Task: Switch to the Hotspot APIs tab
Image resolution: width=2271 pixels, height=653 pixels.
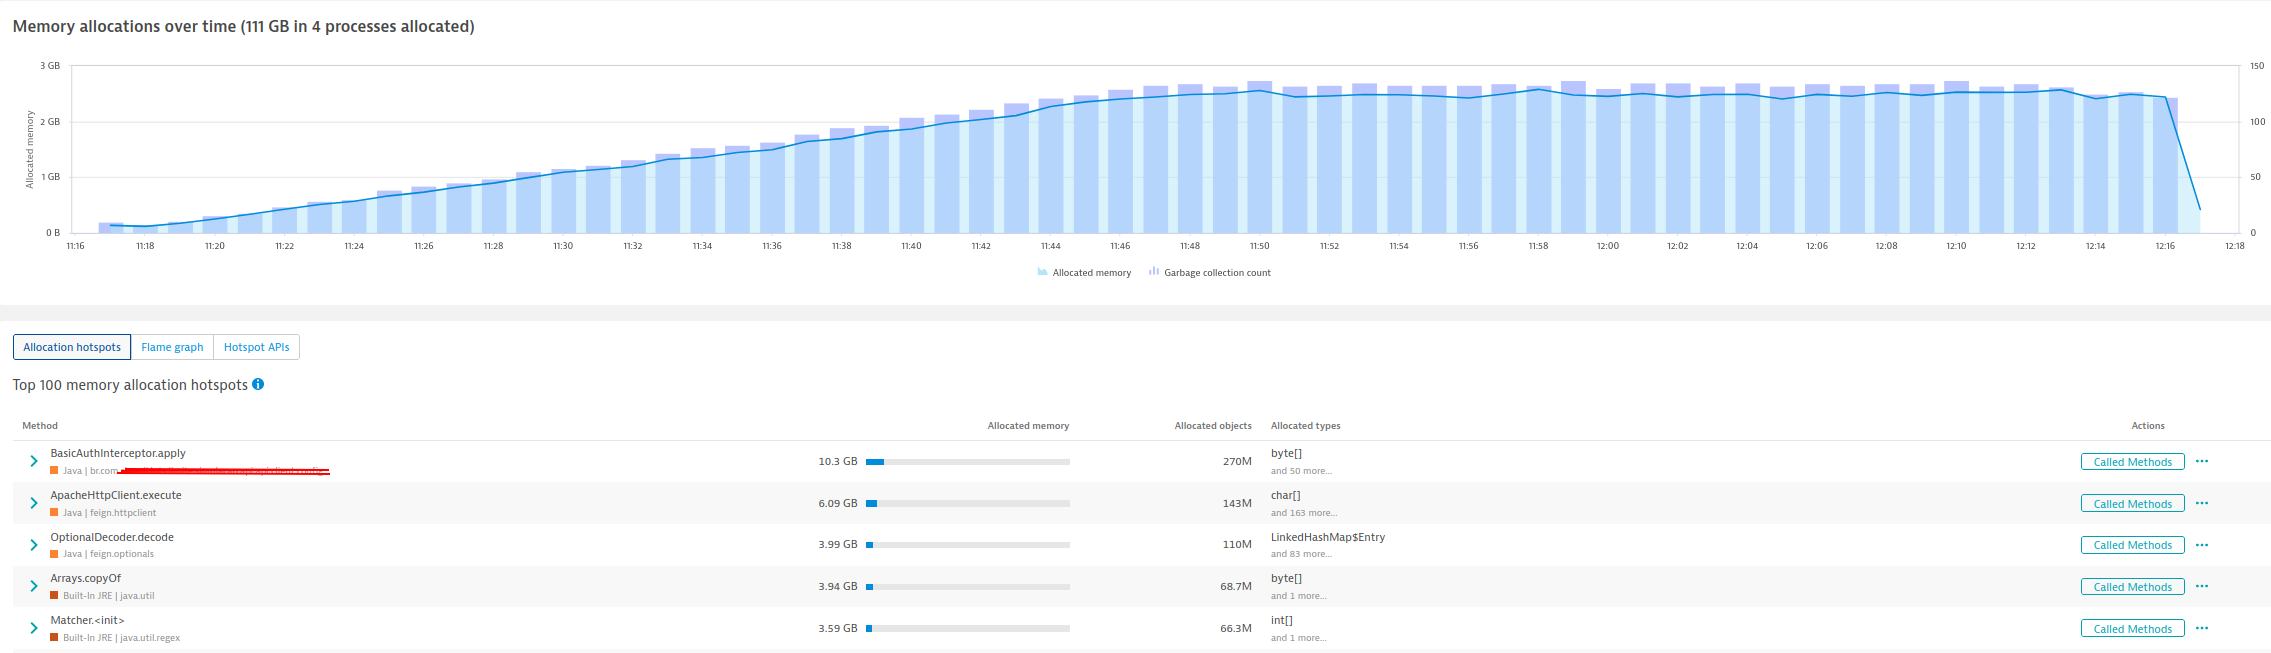Action: (x=256, y=347)
